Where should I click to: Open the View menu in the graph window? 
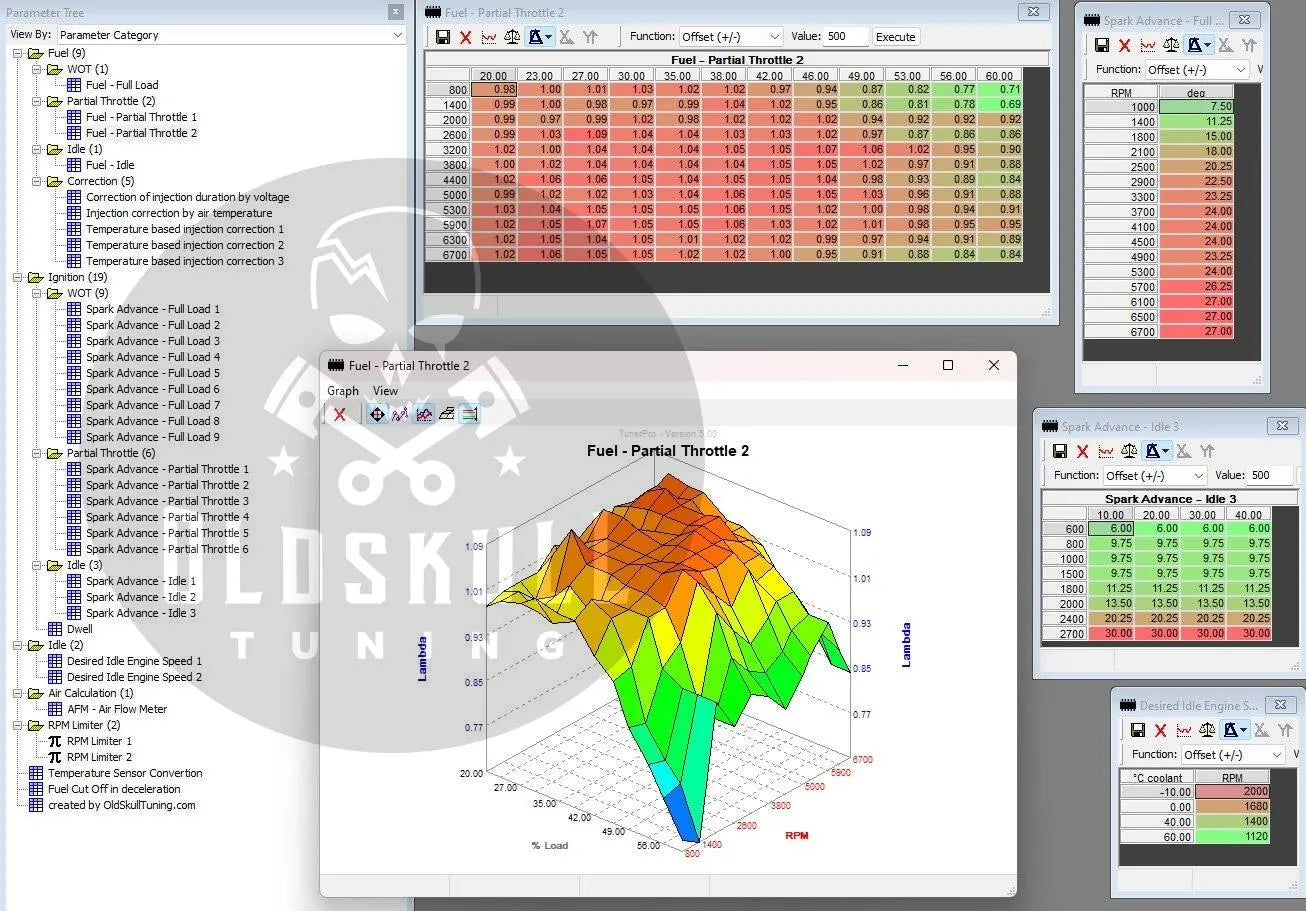pos(385,391)
